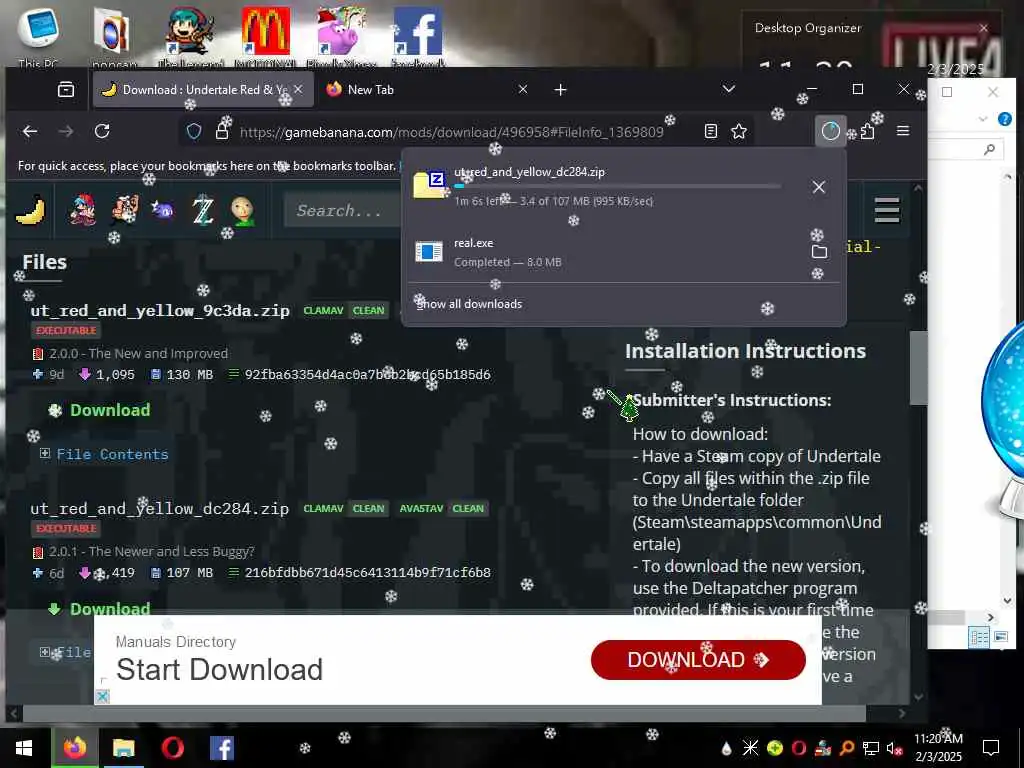Click the dc284.zip download progress bar

click(617, 187)
